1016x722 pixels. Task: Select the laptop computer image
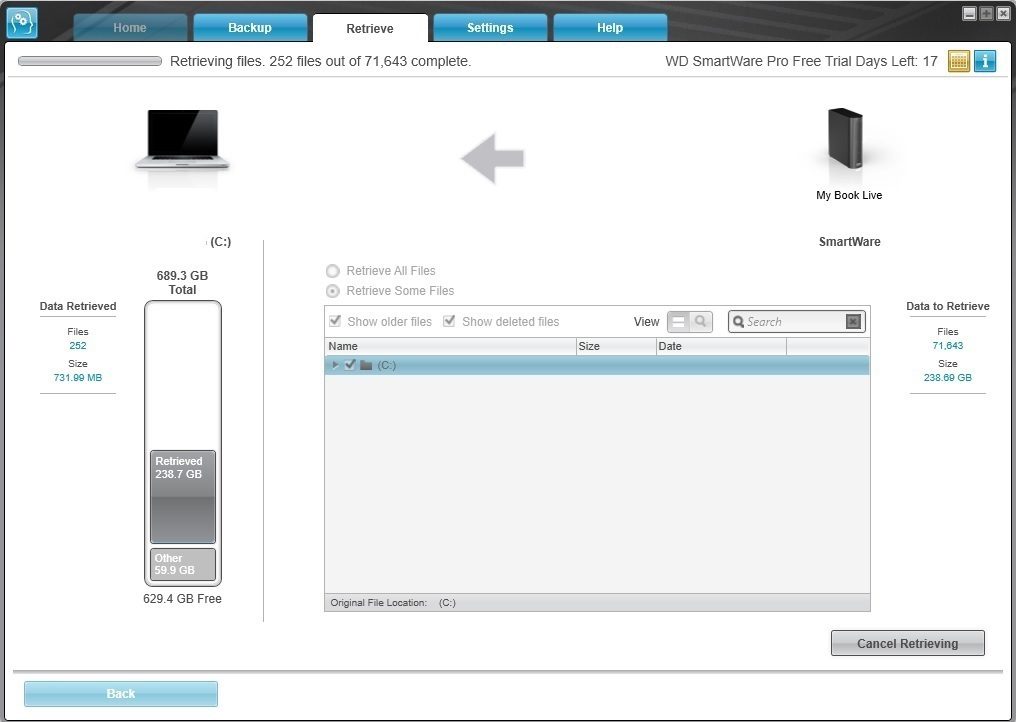[182, 139]
